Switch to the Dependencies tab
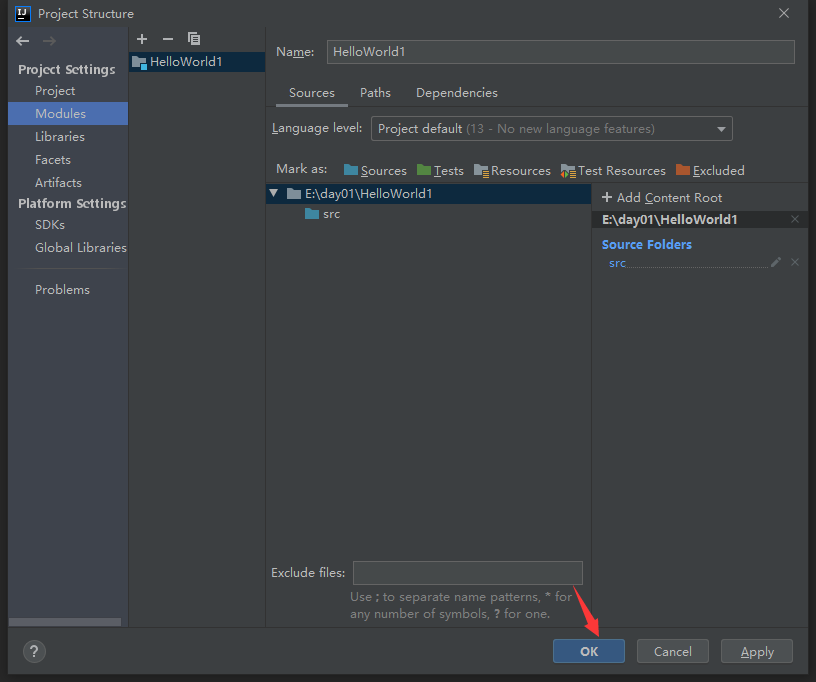816x682 pixels. [x=456, y=93]
